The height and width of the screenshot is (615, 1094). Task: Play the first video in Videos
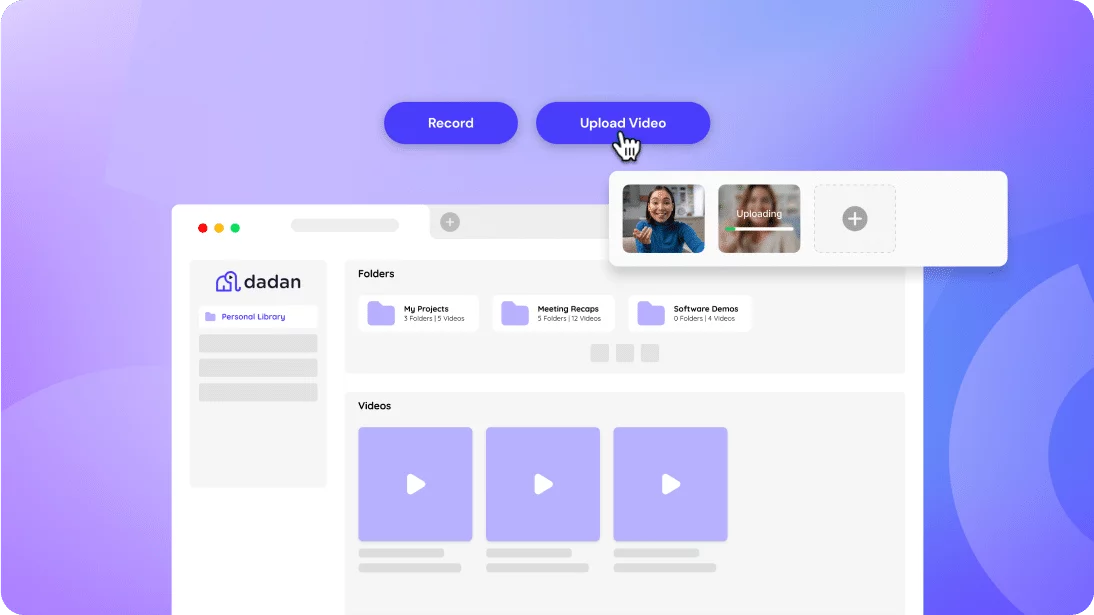[x=415, y=484]
